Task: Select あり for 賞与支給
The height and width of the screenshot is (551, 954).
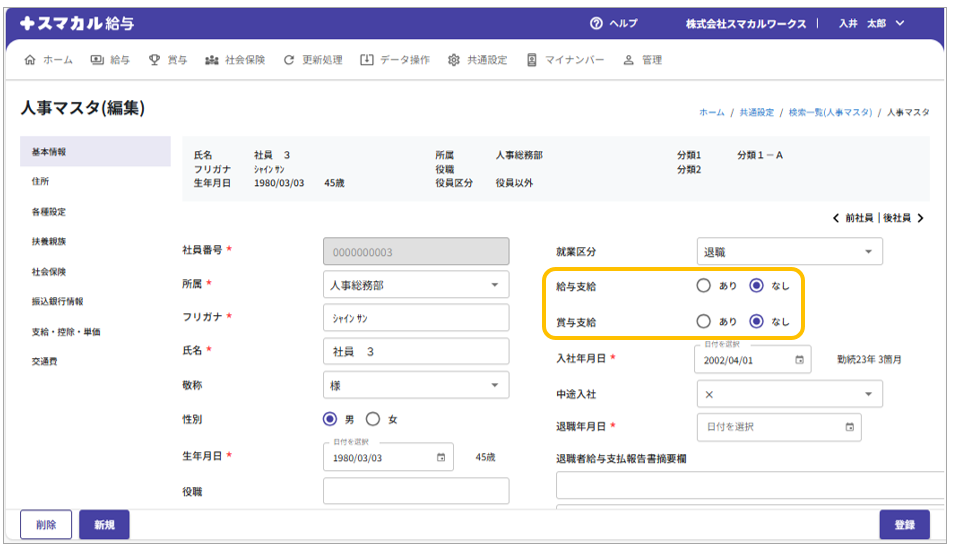Action: coord(704,321)
